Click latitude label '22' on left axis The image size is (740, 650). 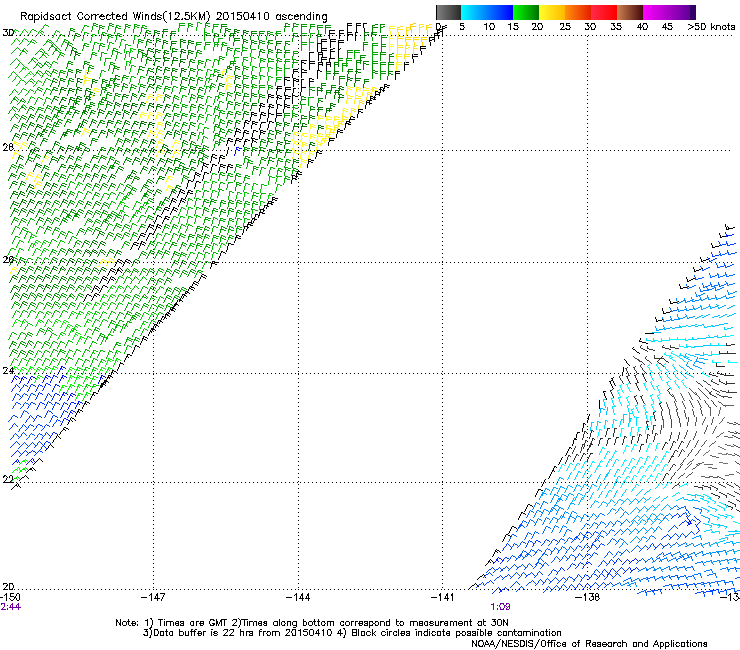[8, 479]
